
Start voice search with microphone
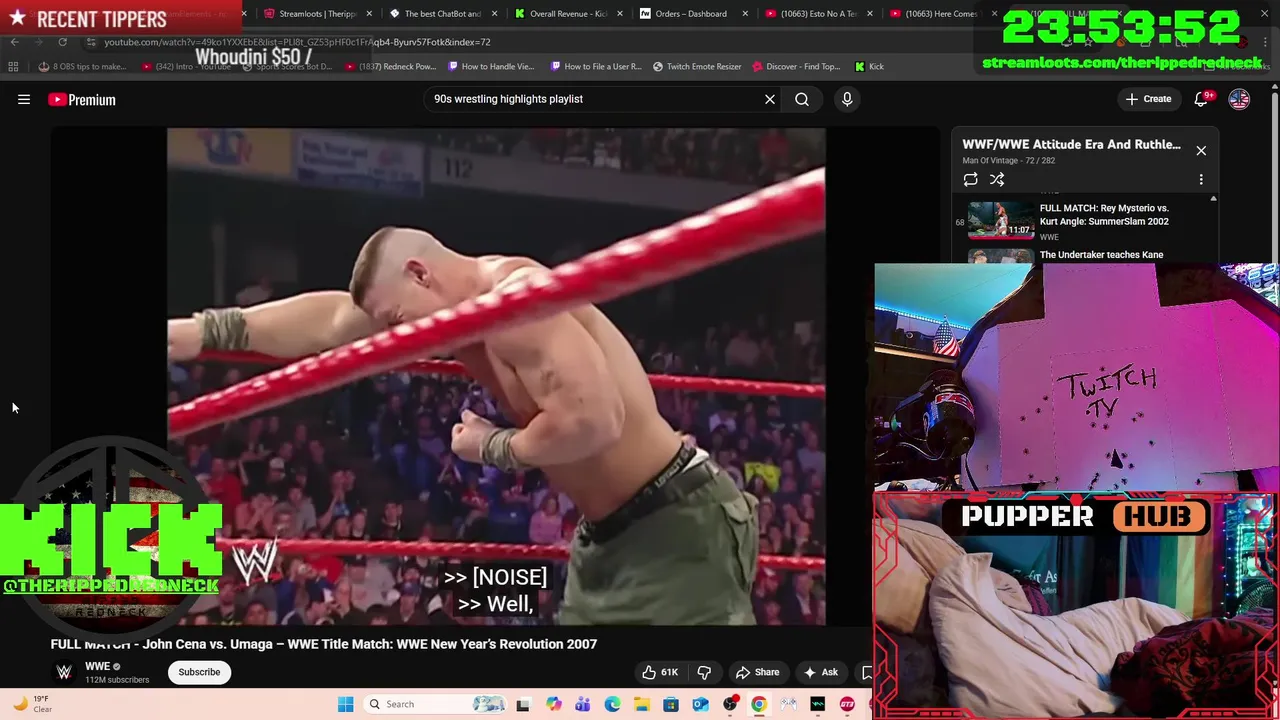(x=847, y=99)
